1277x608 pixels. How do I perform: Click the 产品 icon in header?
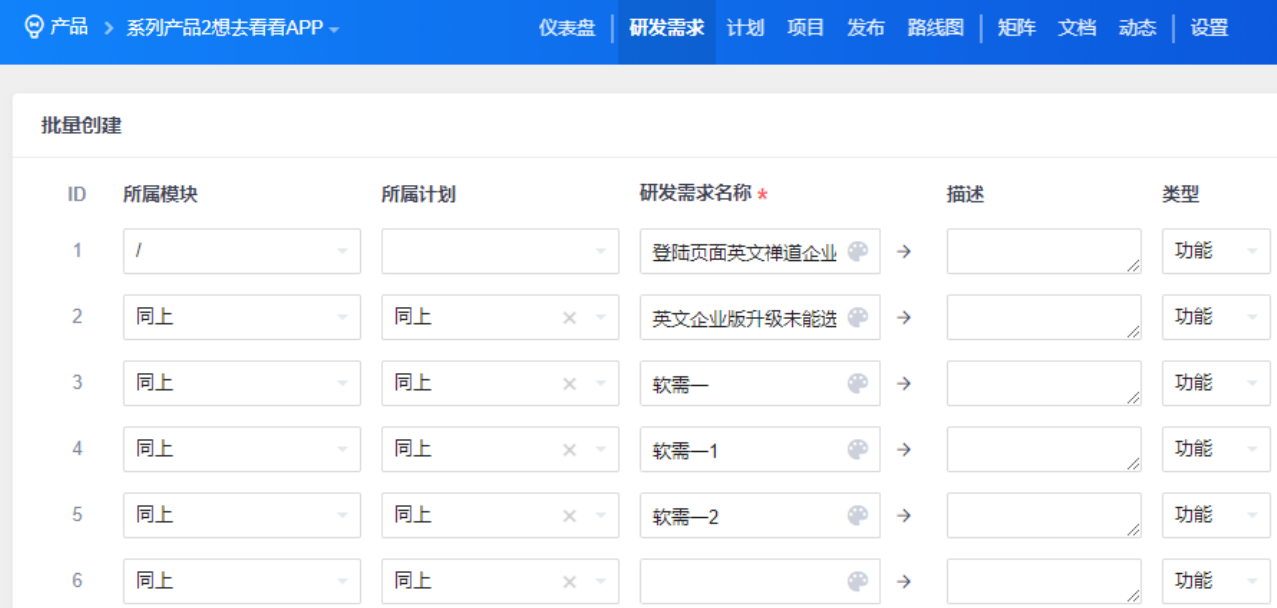[x=34, y=27]
